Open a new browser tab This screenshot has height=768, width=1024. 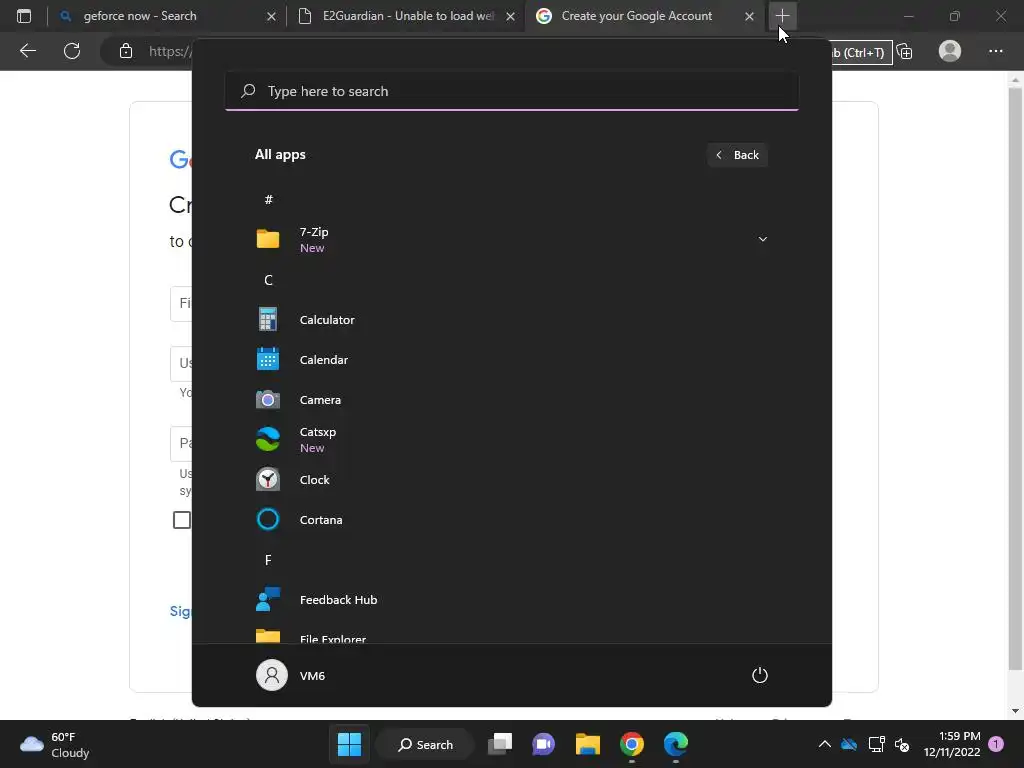[x=782, y=16]
